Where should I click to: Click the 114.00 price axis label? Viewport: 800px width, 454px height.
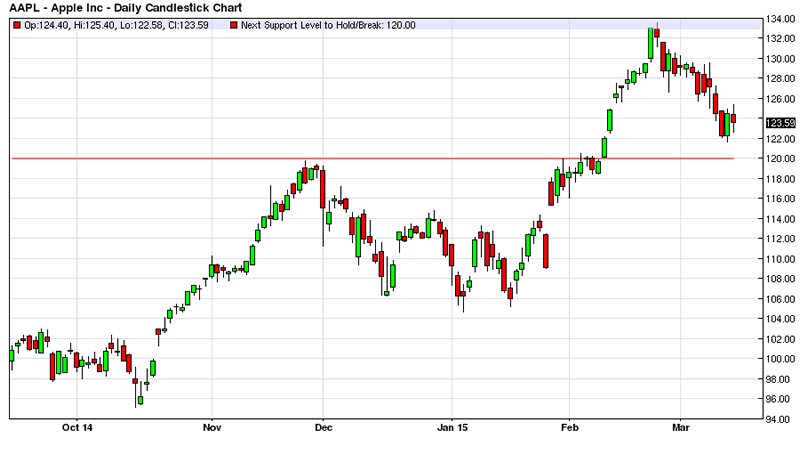(780, 219)
